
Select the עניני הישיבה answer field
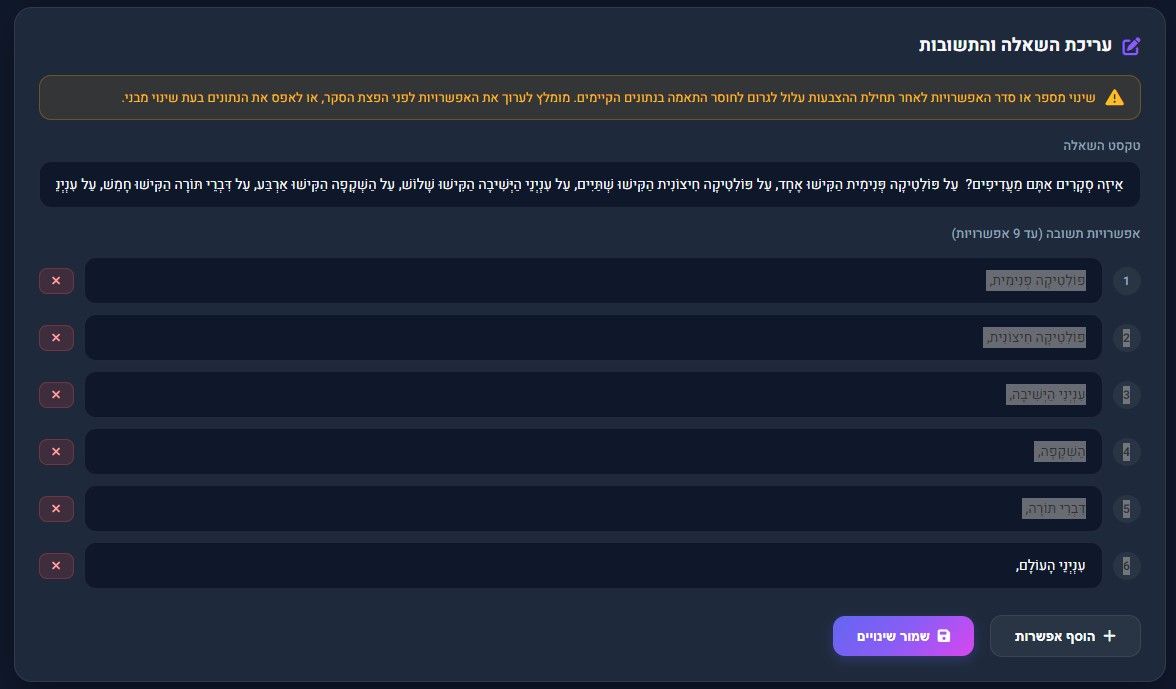593,394
